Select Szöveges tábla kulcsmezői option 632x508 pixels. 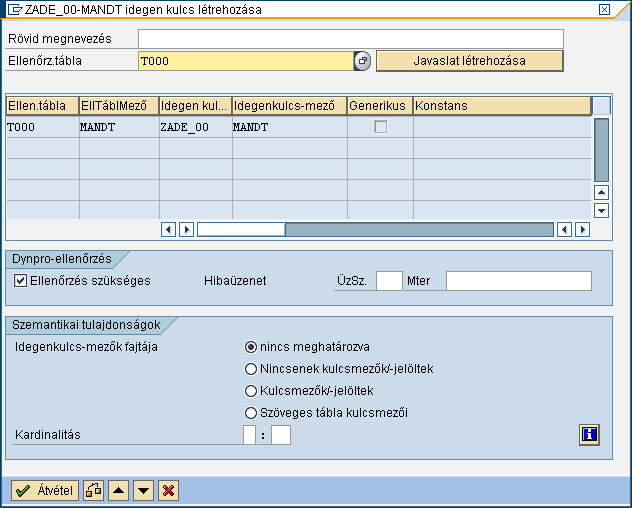tap(251, 413)
